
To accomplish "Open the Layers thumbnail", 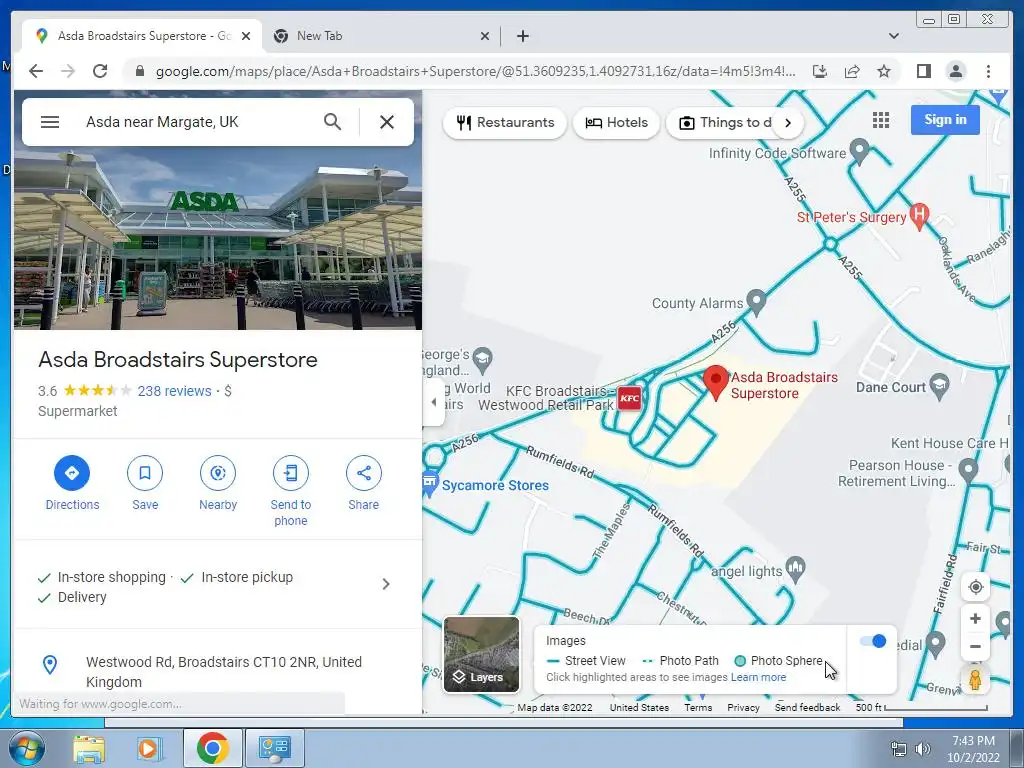I will [x=482, y=654].
